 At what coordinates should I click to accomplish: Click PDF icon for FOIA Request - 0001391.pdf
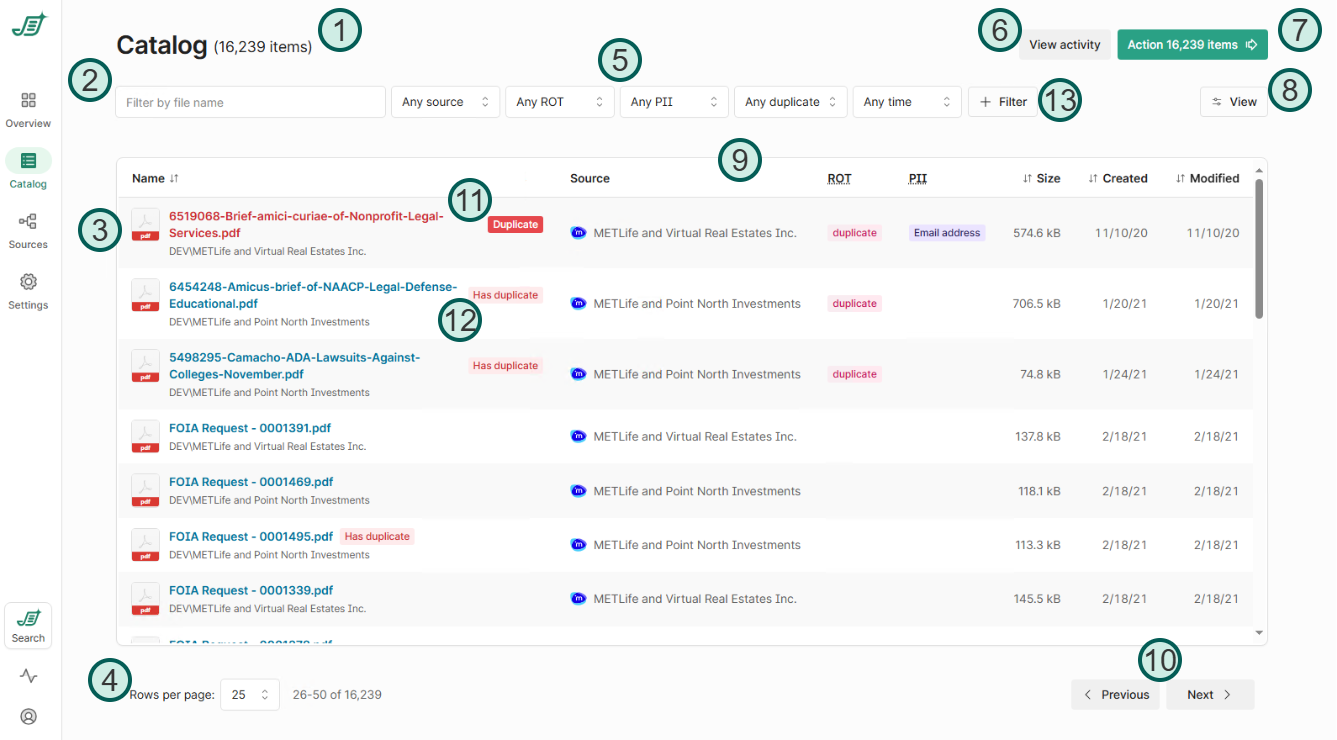pos(146,436)
